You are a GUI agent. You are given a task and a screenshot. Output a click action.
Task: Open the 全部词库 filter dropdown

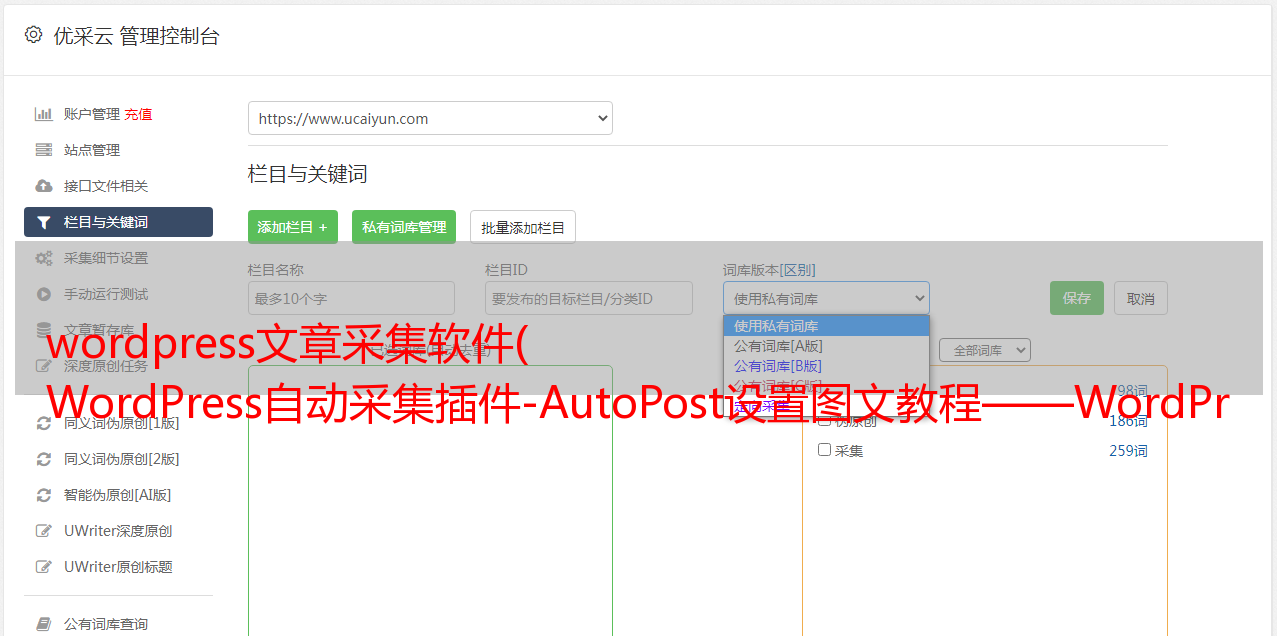[985, 350]
